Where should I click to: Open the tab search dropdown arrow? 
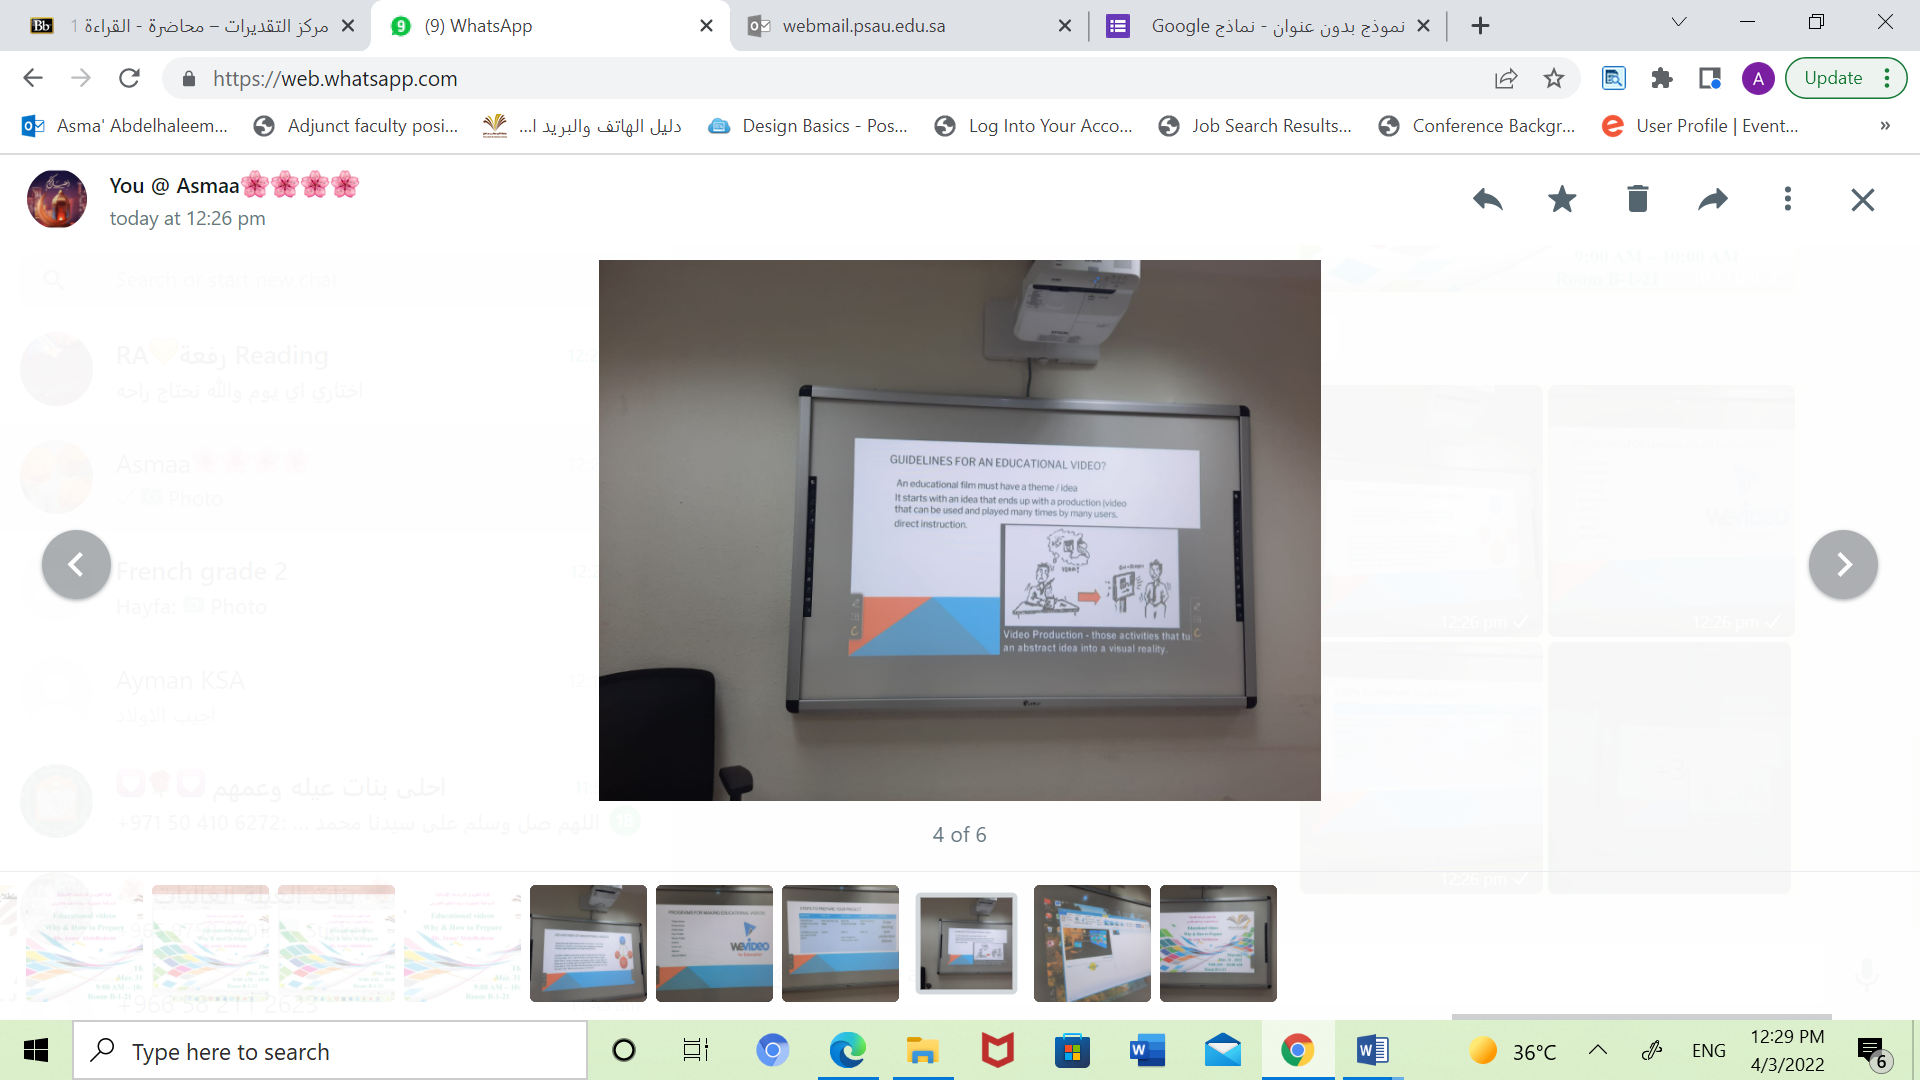[x=1679, y=22]
